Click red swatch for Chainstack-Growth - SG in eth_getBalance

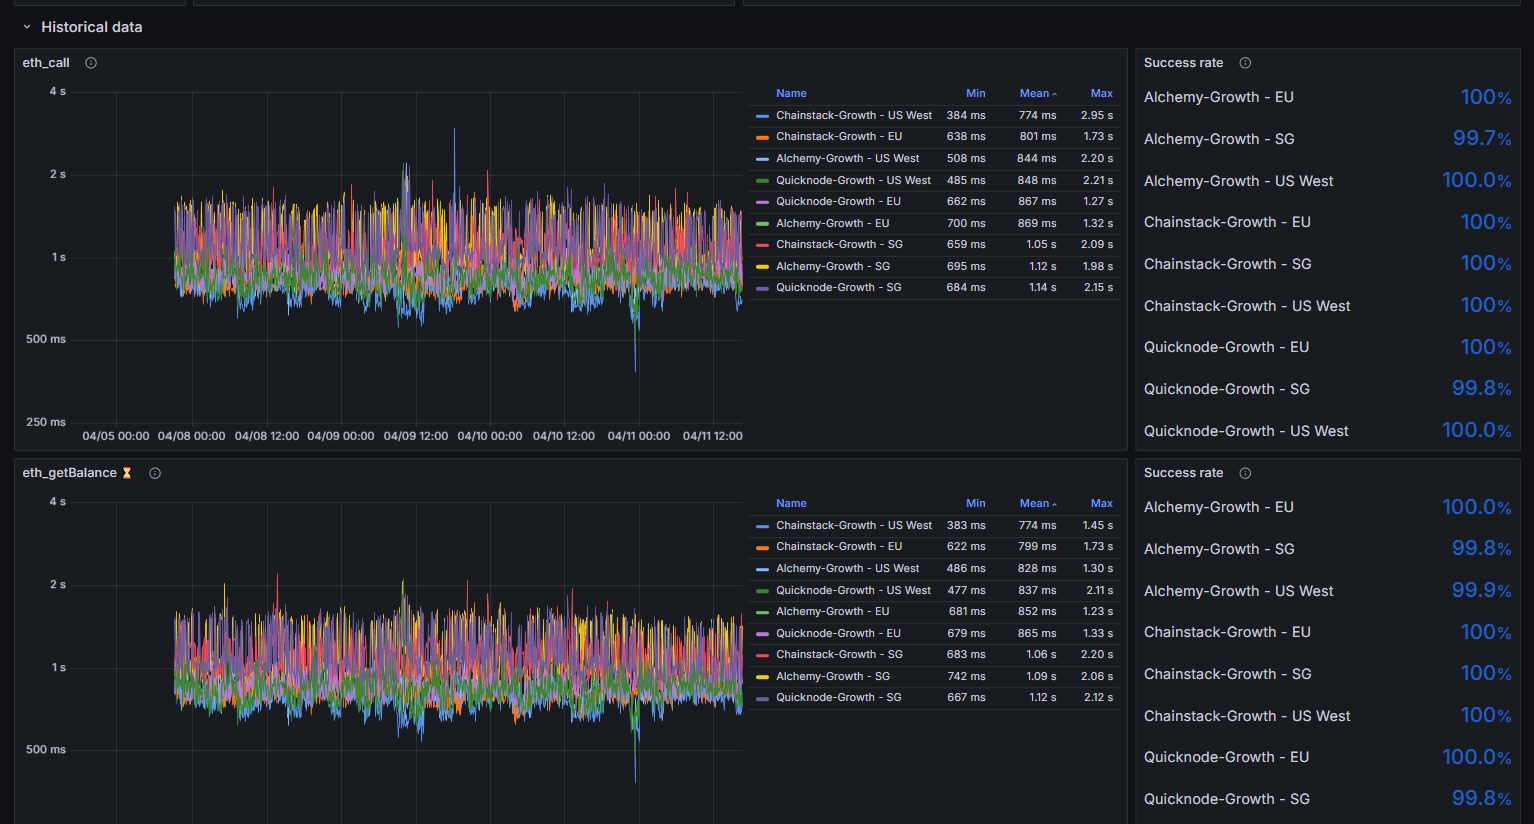tap(763, 655)
